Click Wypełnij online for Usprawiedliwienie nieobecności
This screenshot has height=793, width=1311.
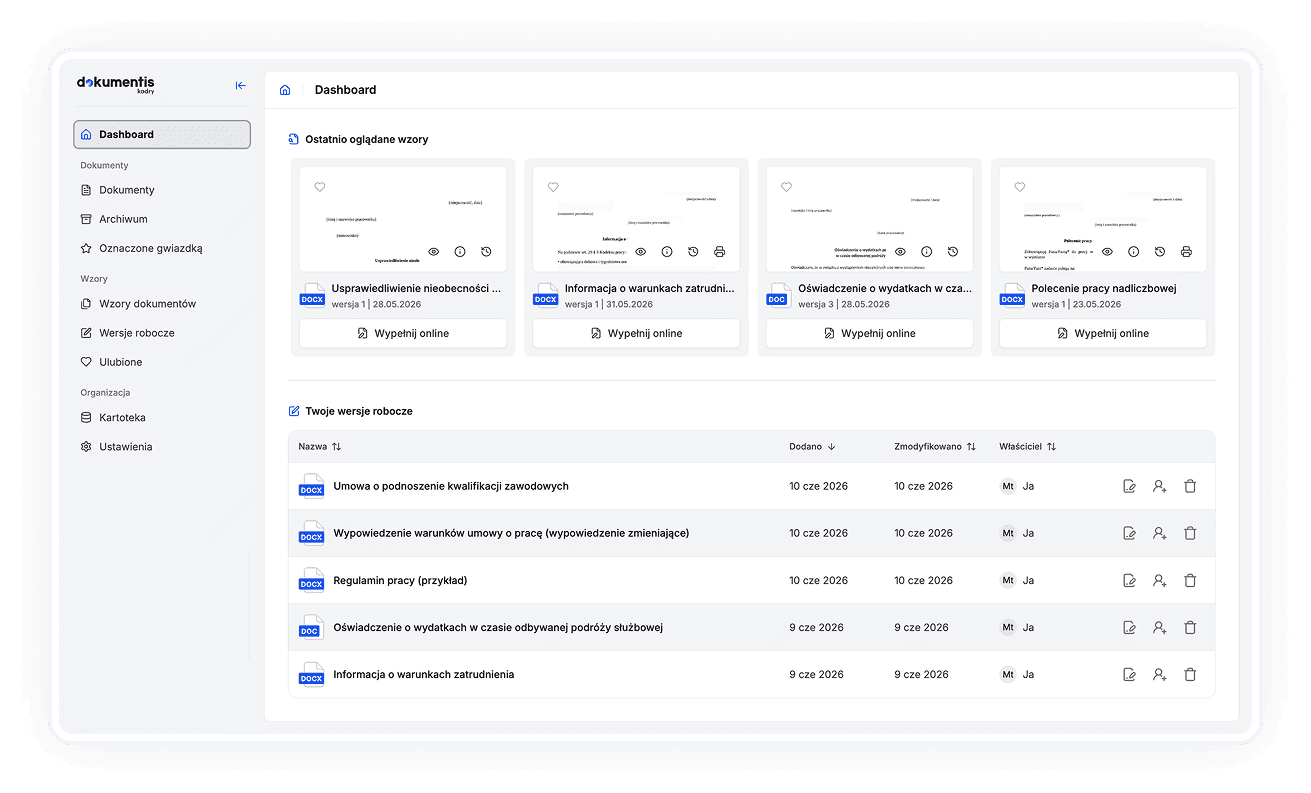tap(403, 334)
